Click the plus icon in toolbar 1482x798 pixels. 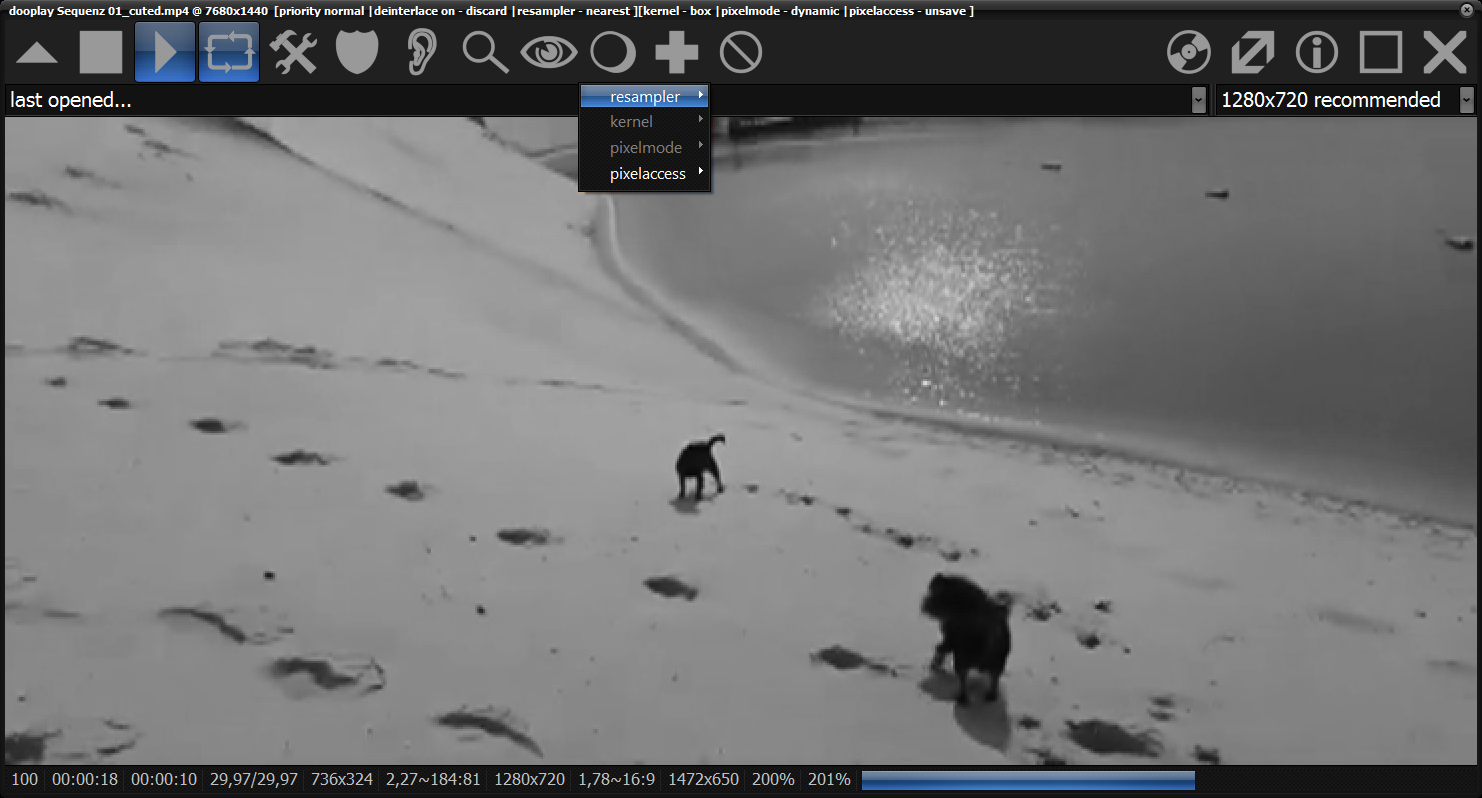(677, 52)
